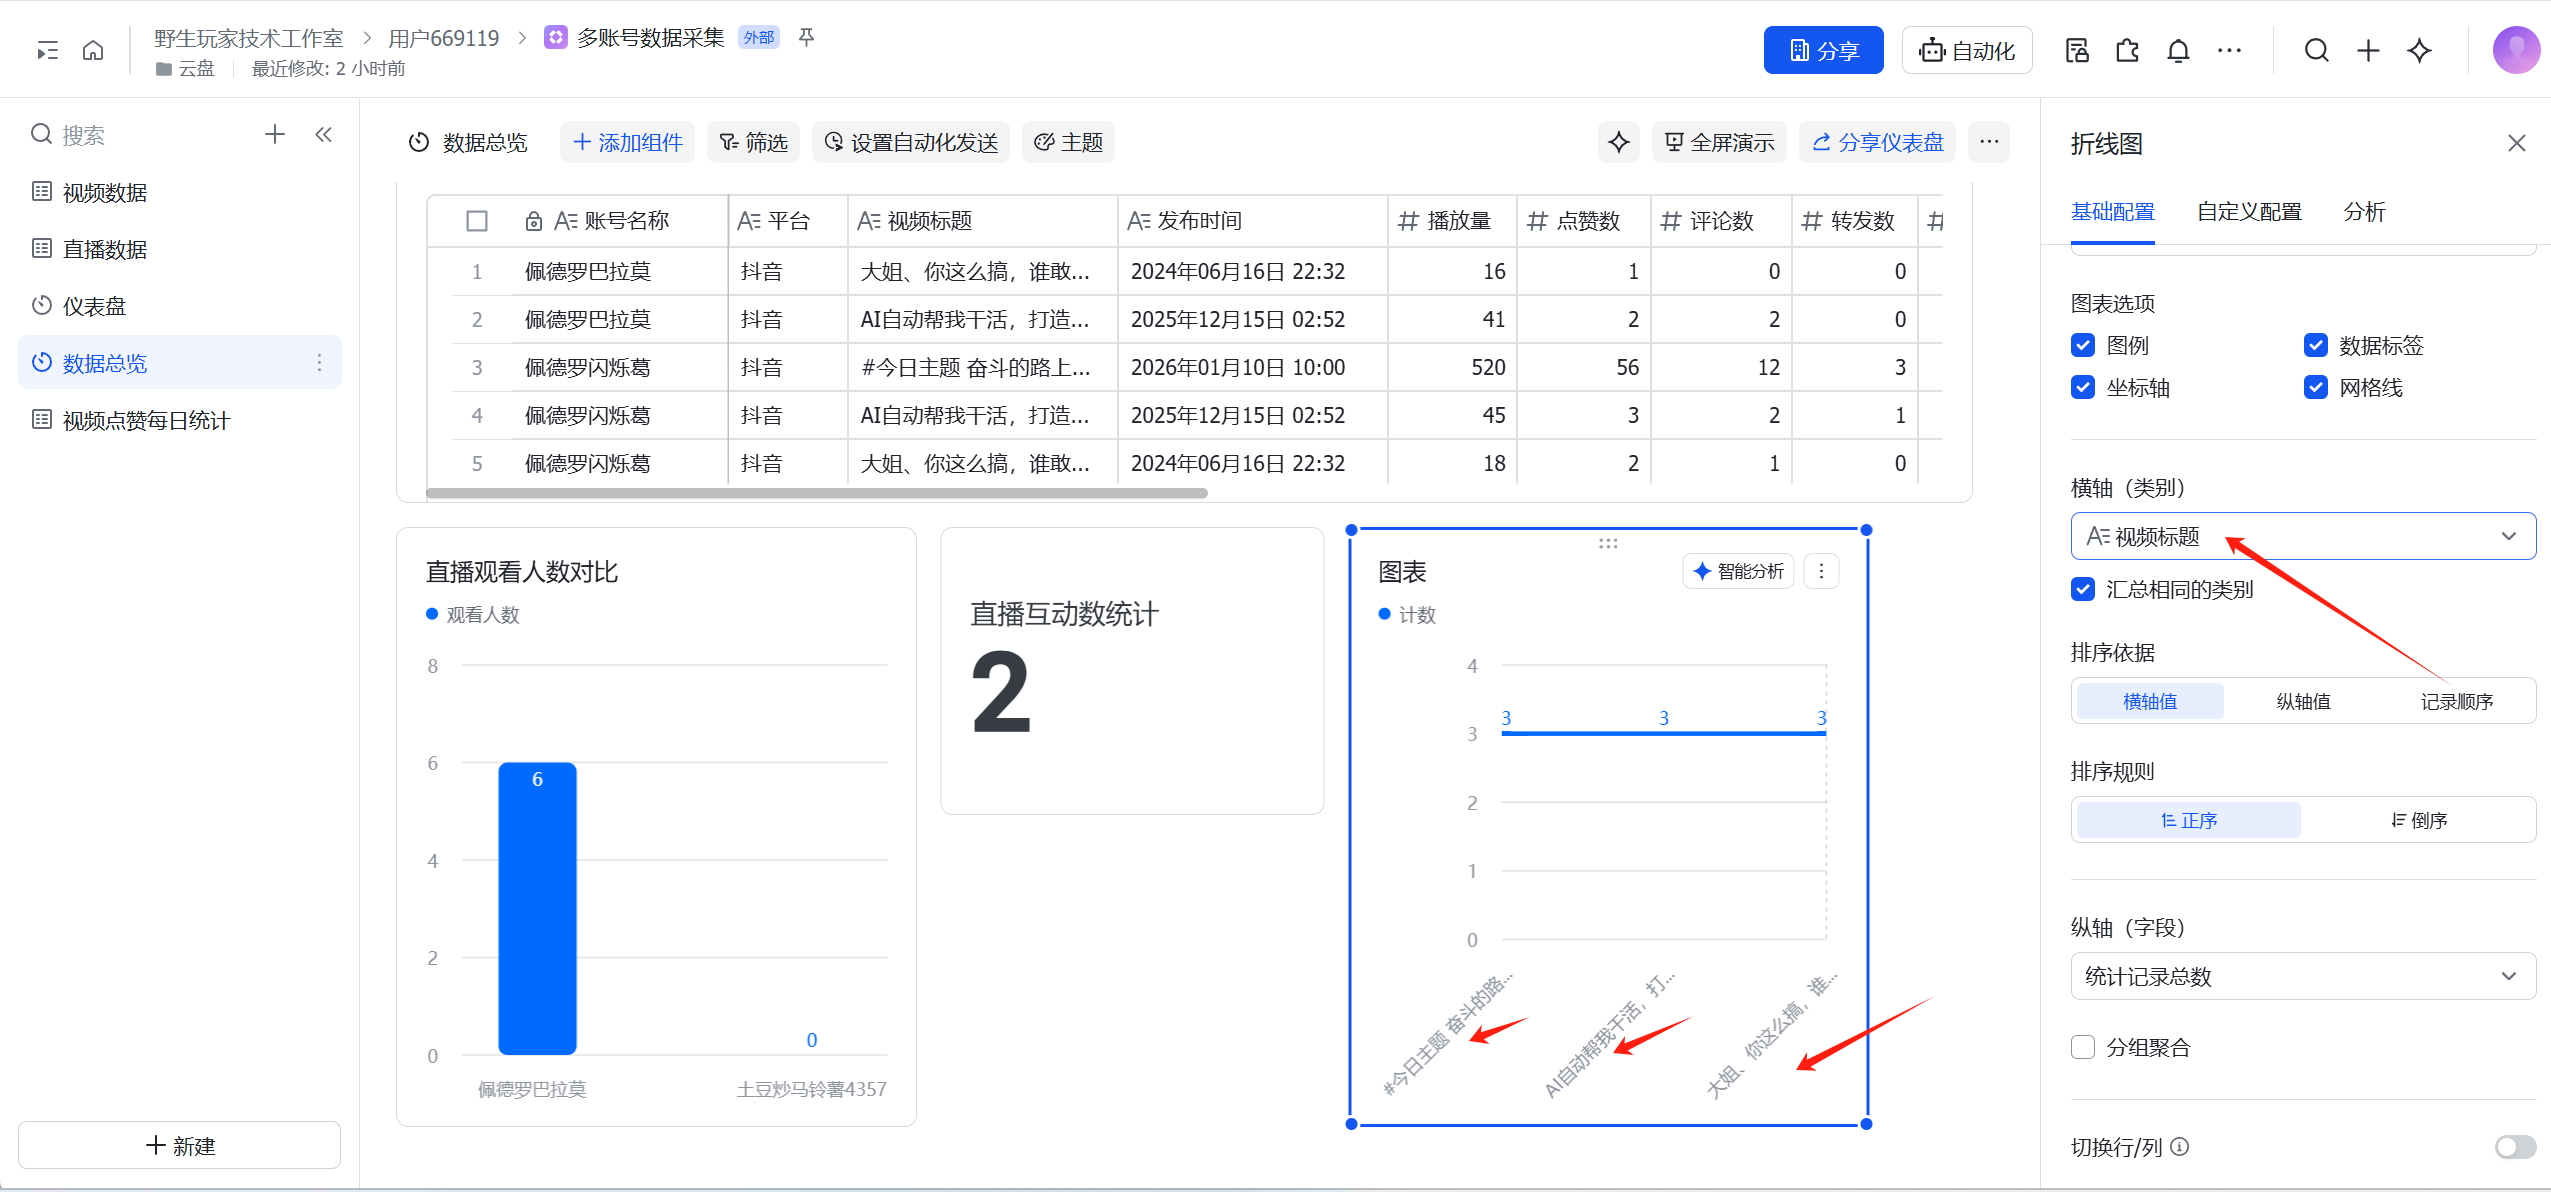The width and height of the screenshot is (2551, 1192).
Task: Click the 添加组件 button
Action: point(627,142)
